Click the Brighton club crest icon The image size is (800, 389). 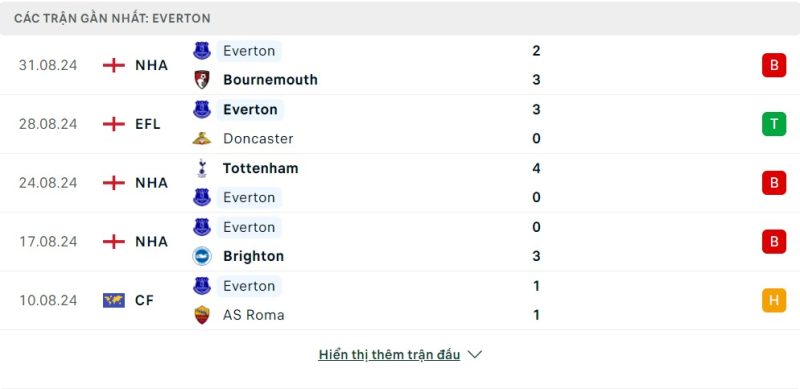point(202,256)
